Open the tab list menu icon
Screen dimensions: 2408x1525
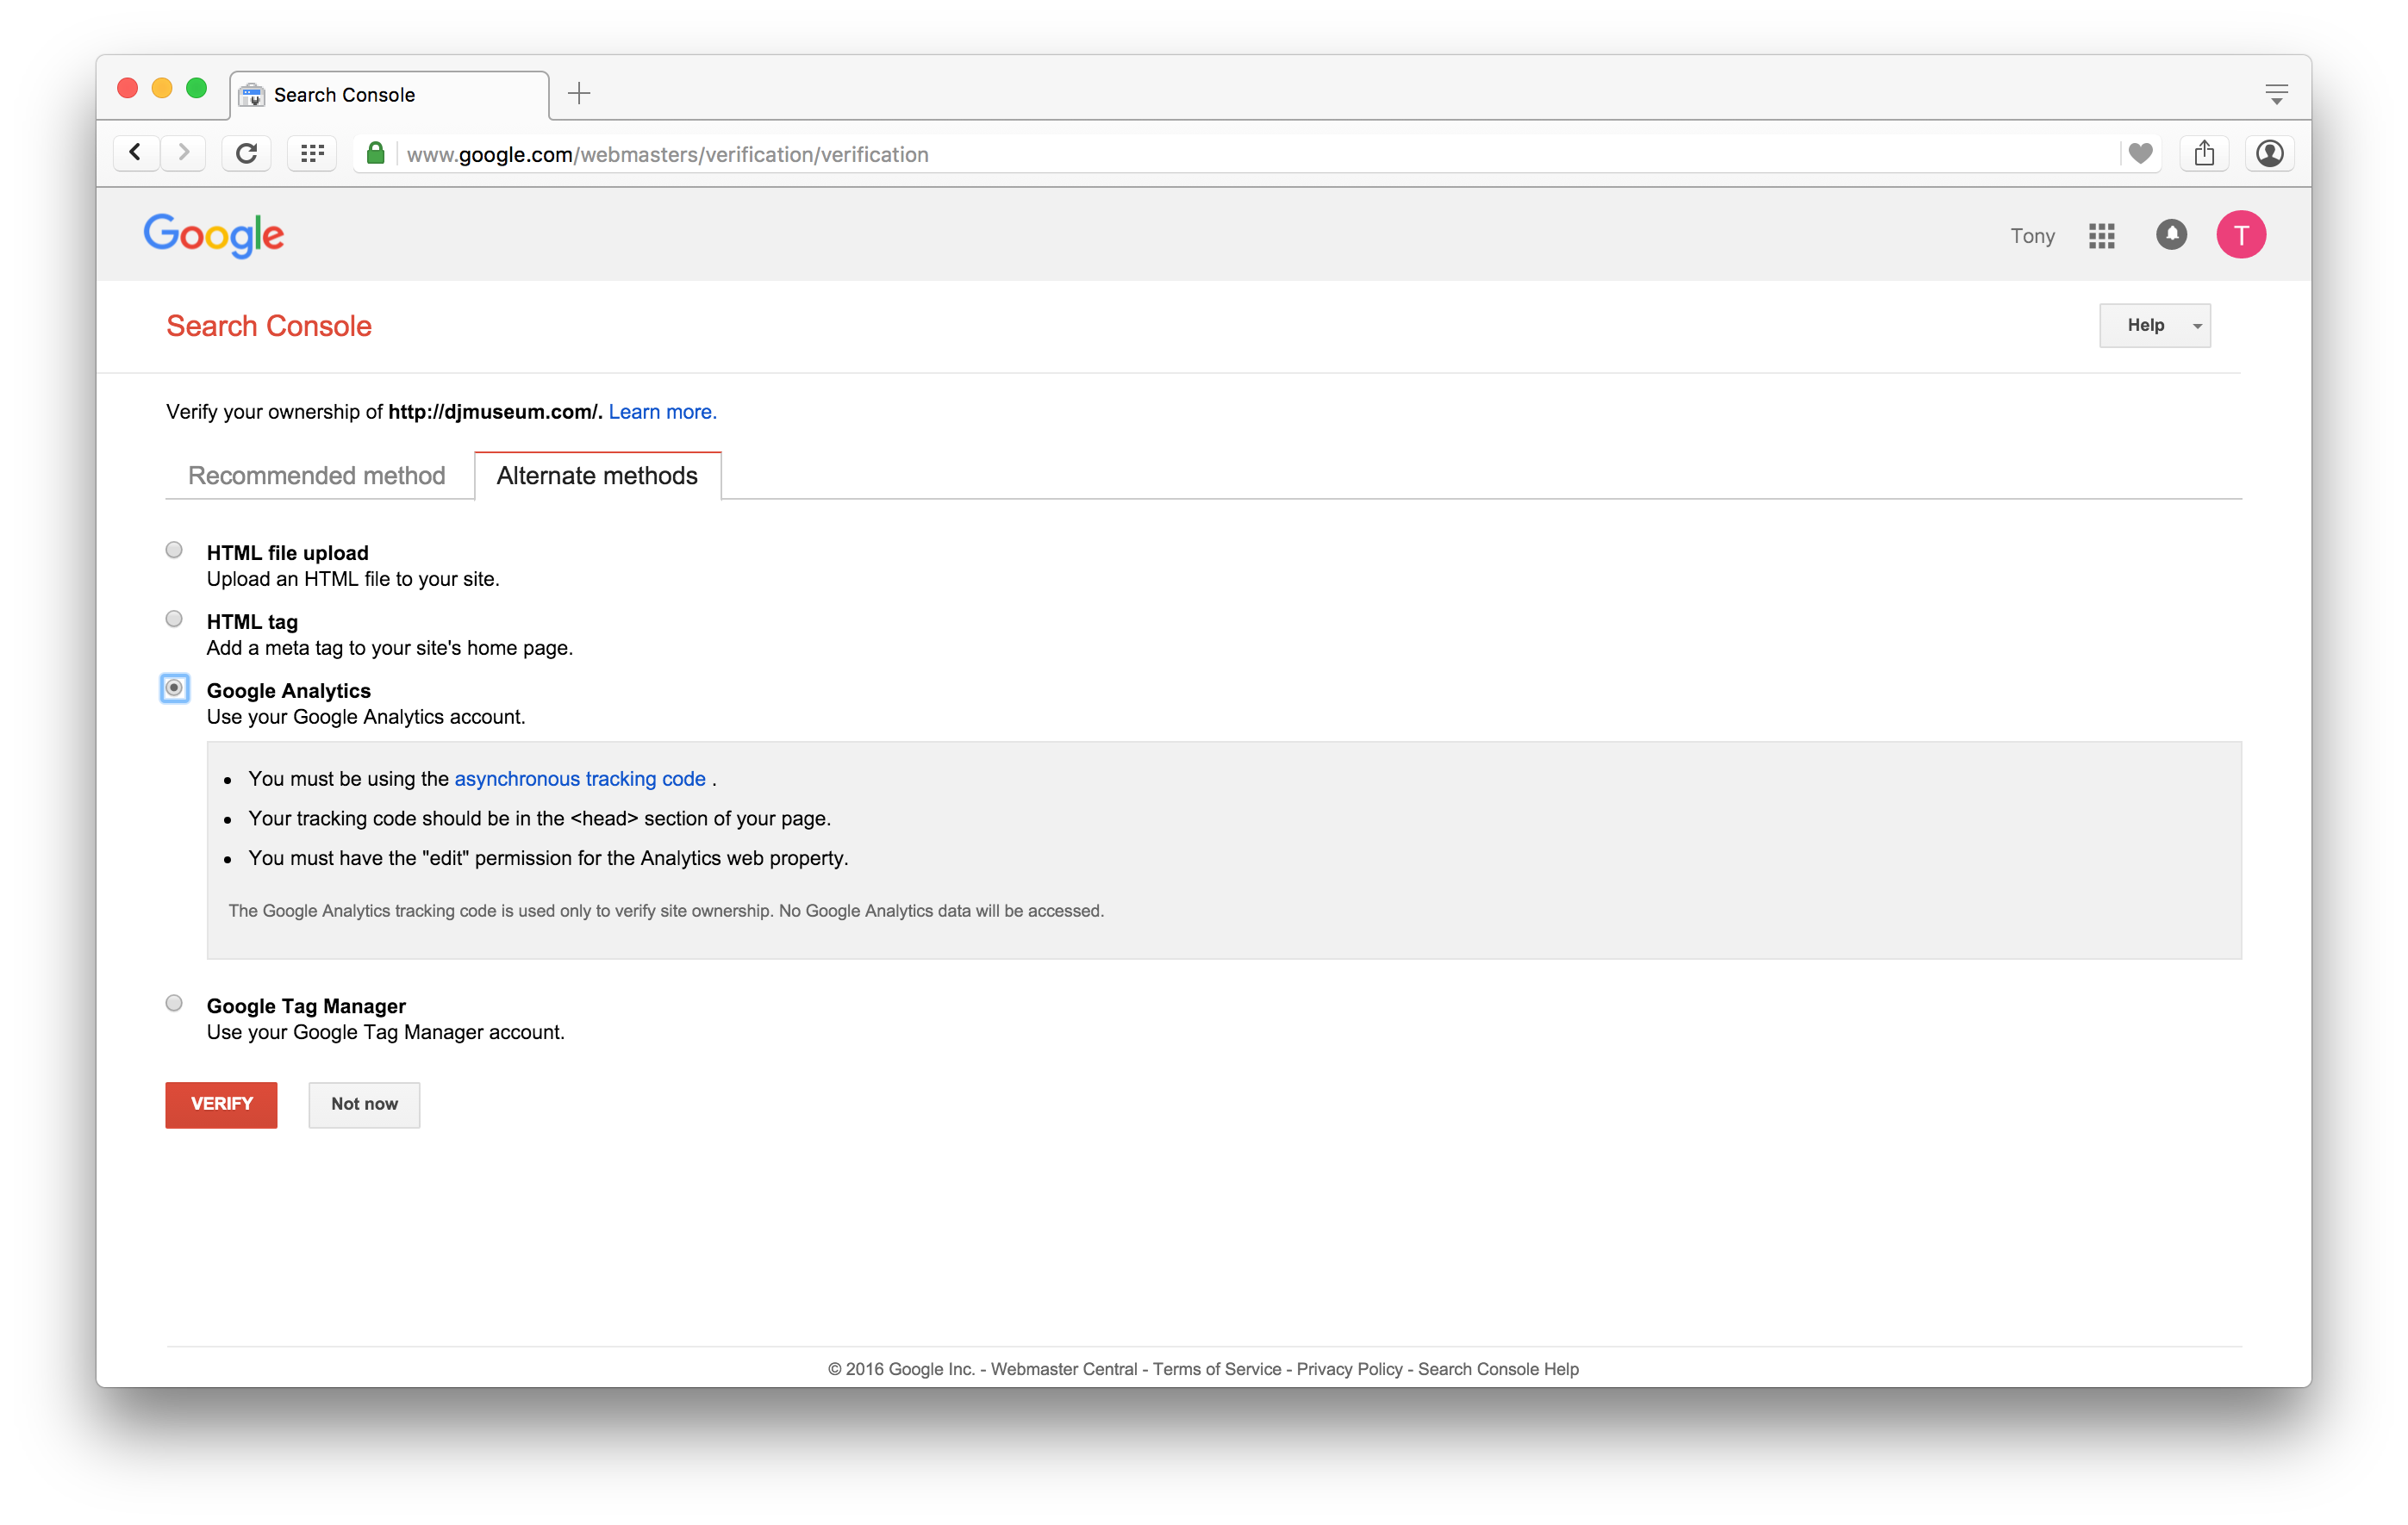click(2276, 95)
